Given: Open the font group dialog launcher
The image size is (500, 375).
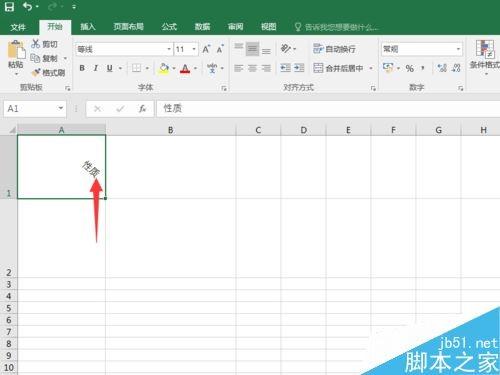Looking at the screenshot, I should pos(224,88).
